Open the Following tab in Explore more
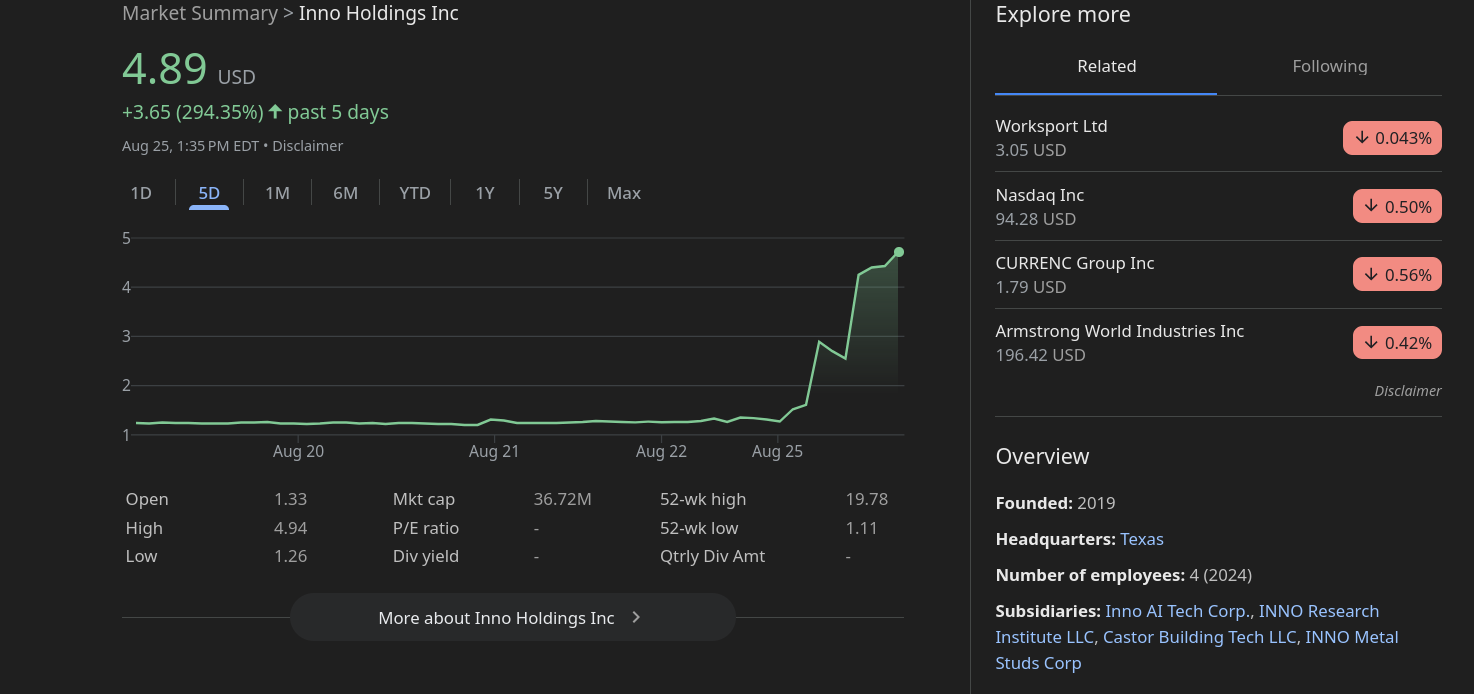This screenshot has width=1474, height=694. click(1329, 66)
